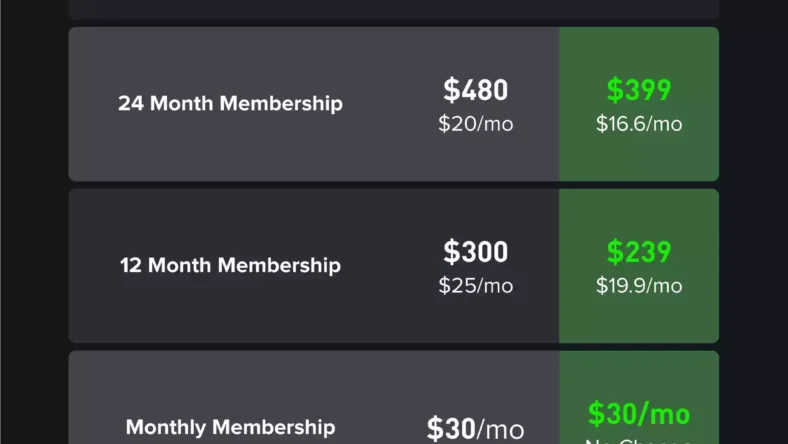Viewport: 788px width, 444px height.
Task: Click the No Change text under green $30/mo
Action: tap(639, 440)
